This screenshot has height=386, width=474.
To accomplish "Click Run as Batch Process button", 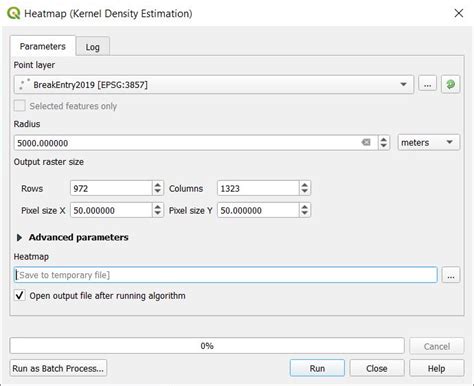I will pyautogui.click(x=58, y=368).
